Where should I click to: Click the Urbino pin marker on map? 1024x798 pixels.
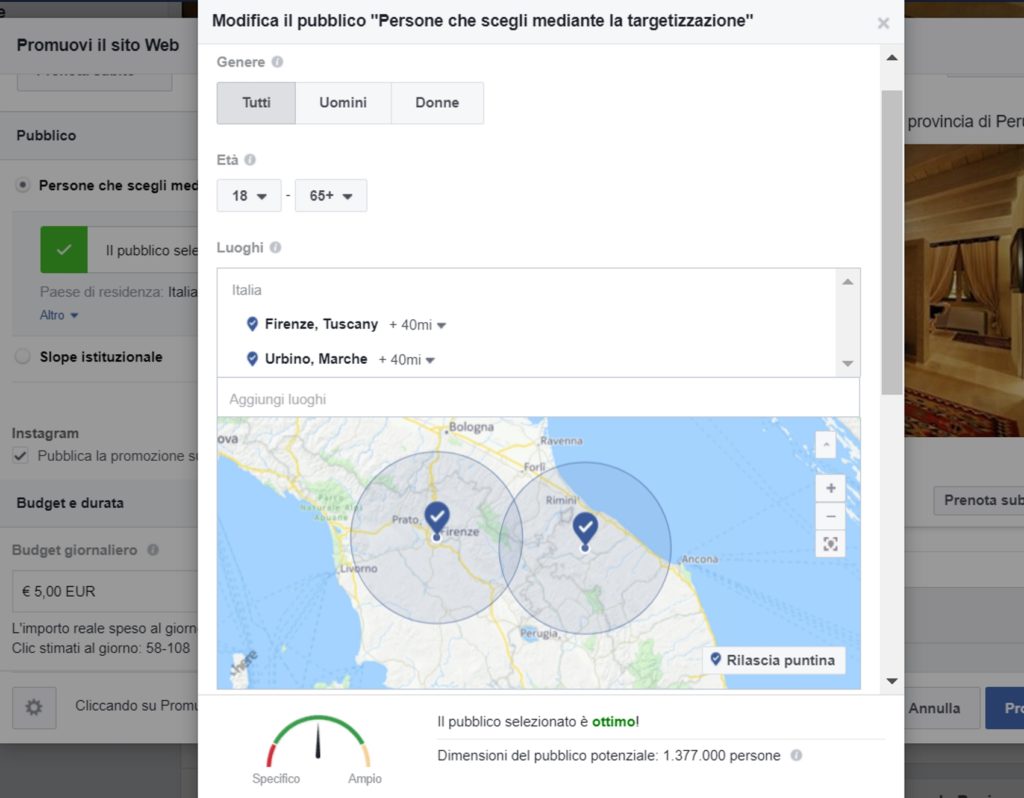point(585,528)
